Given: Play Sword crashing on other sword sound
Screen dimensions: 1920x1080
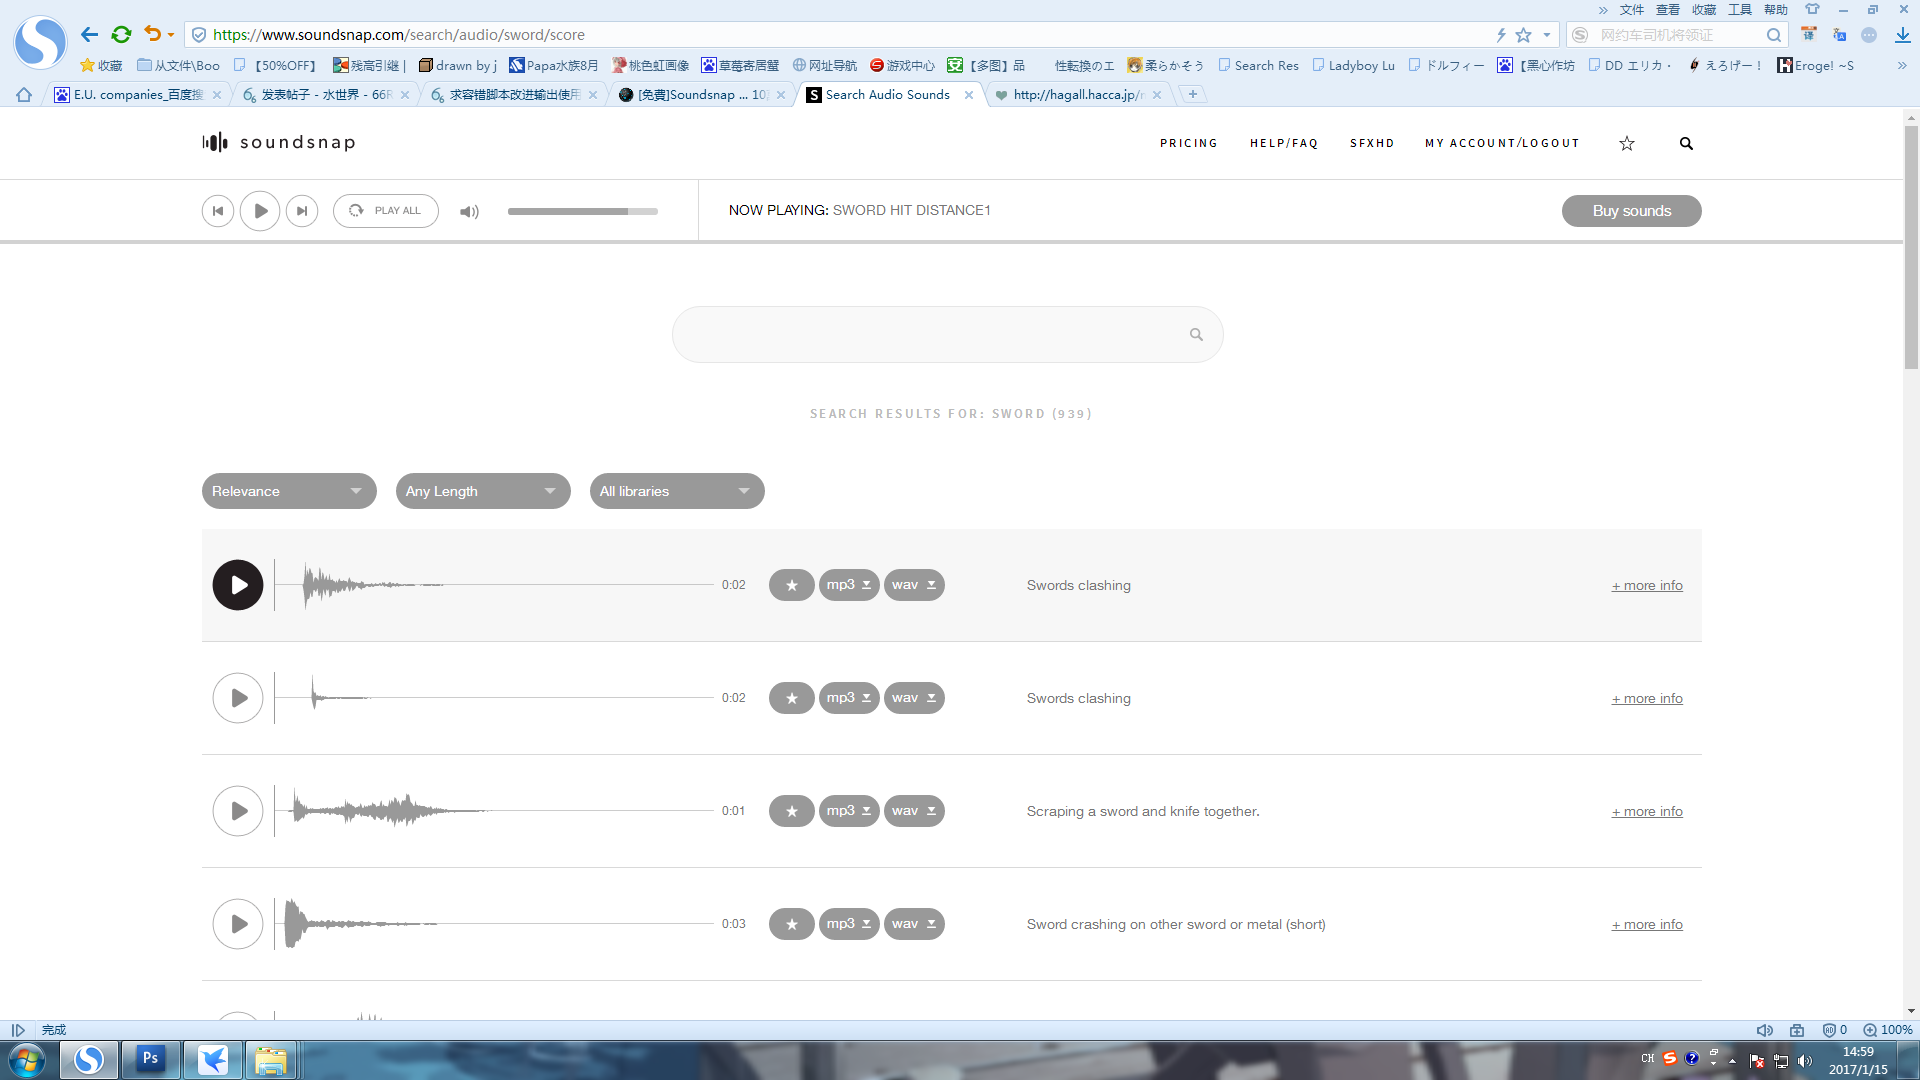Looking at the screenshot, I should click(238, 924).
